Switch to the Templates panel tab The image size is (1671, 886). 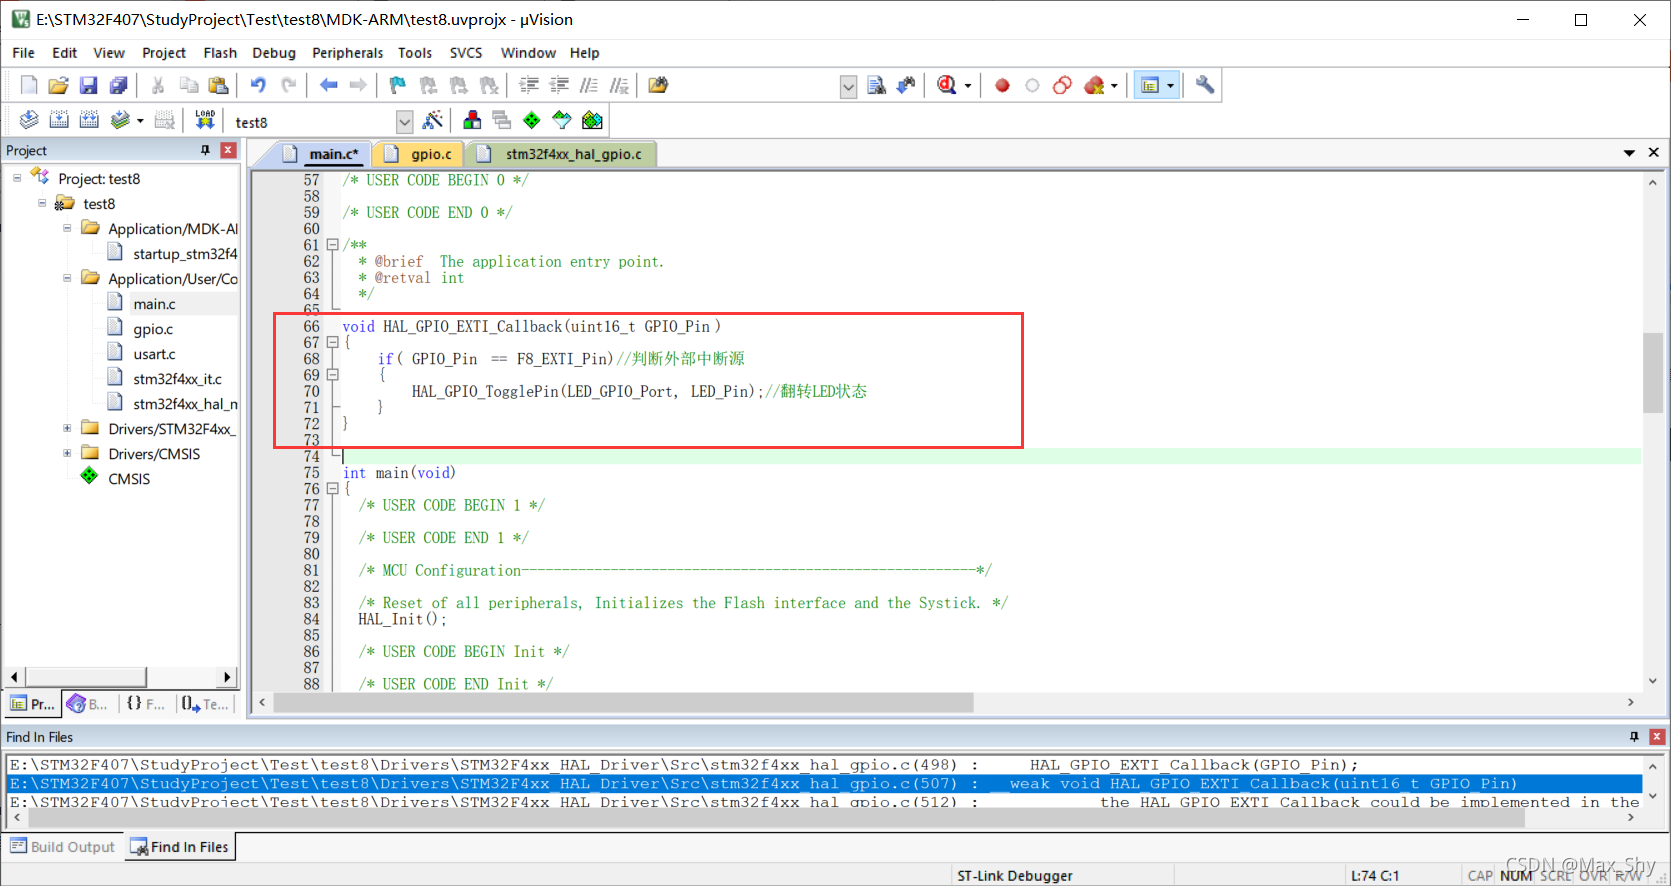205,704
